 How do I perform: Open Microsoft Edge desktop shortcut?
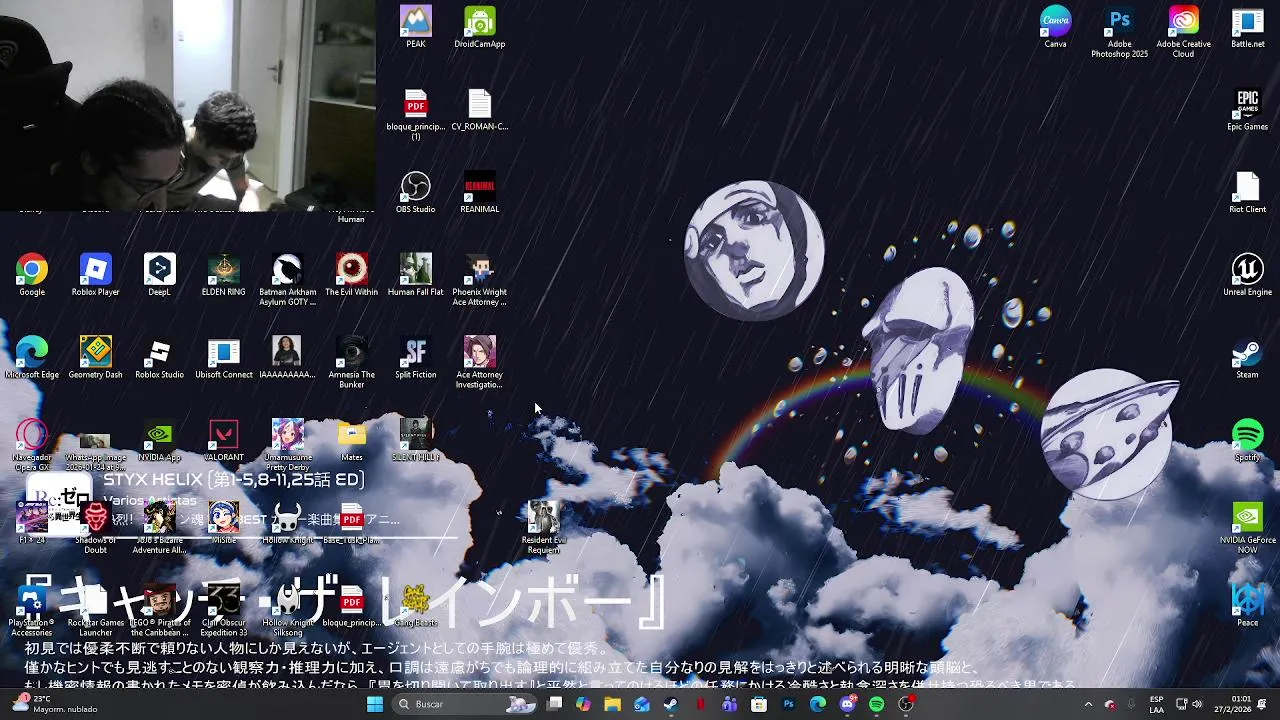click(32, 358)
